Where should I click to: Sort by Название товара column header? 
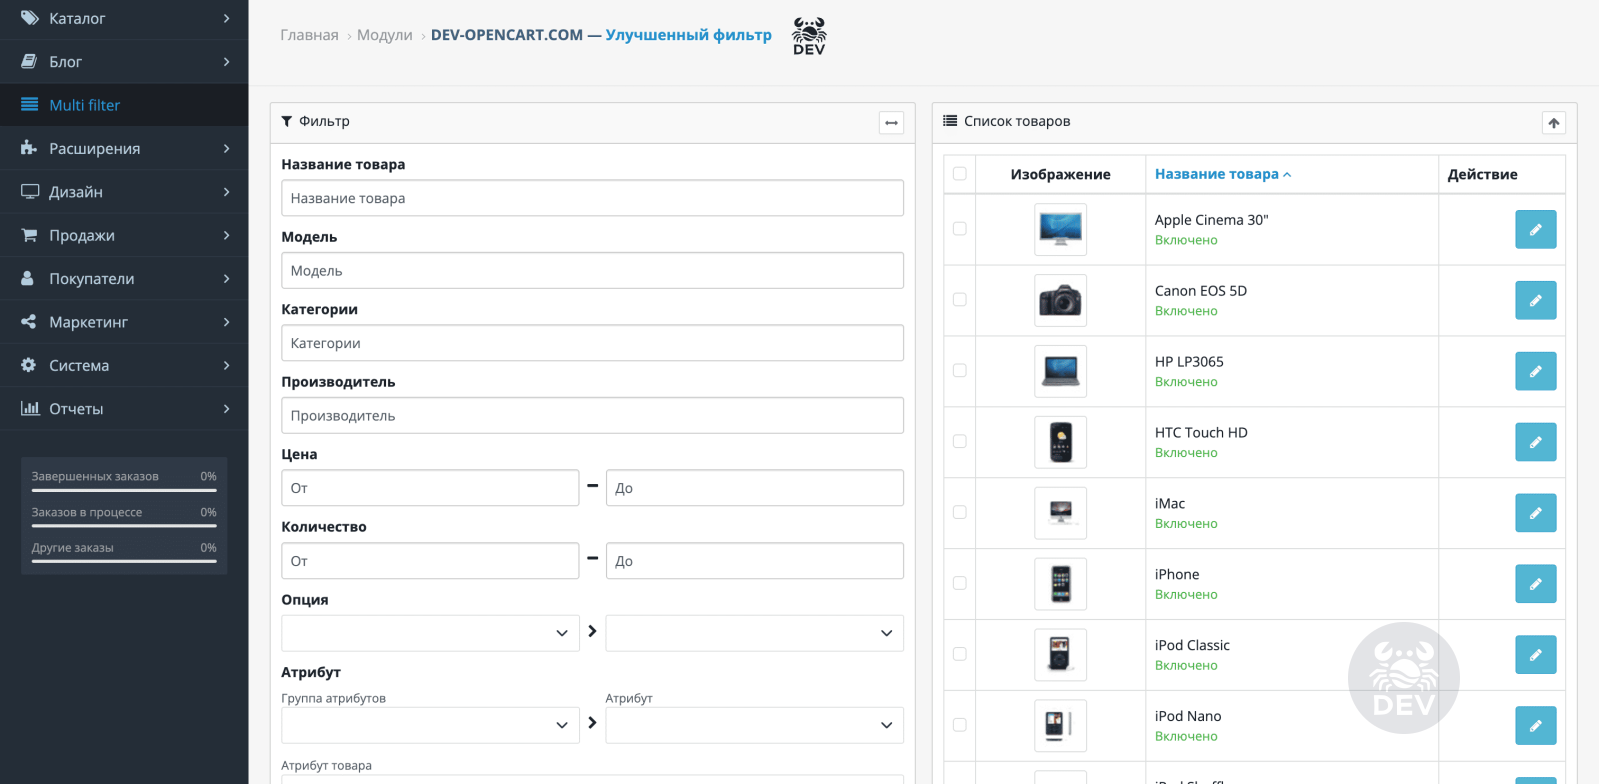point(1223,174)
